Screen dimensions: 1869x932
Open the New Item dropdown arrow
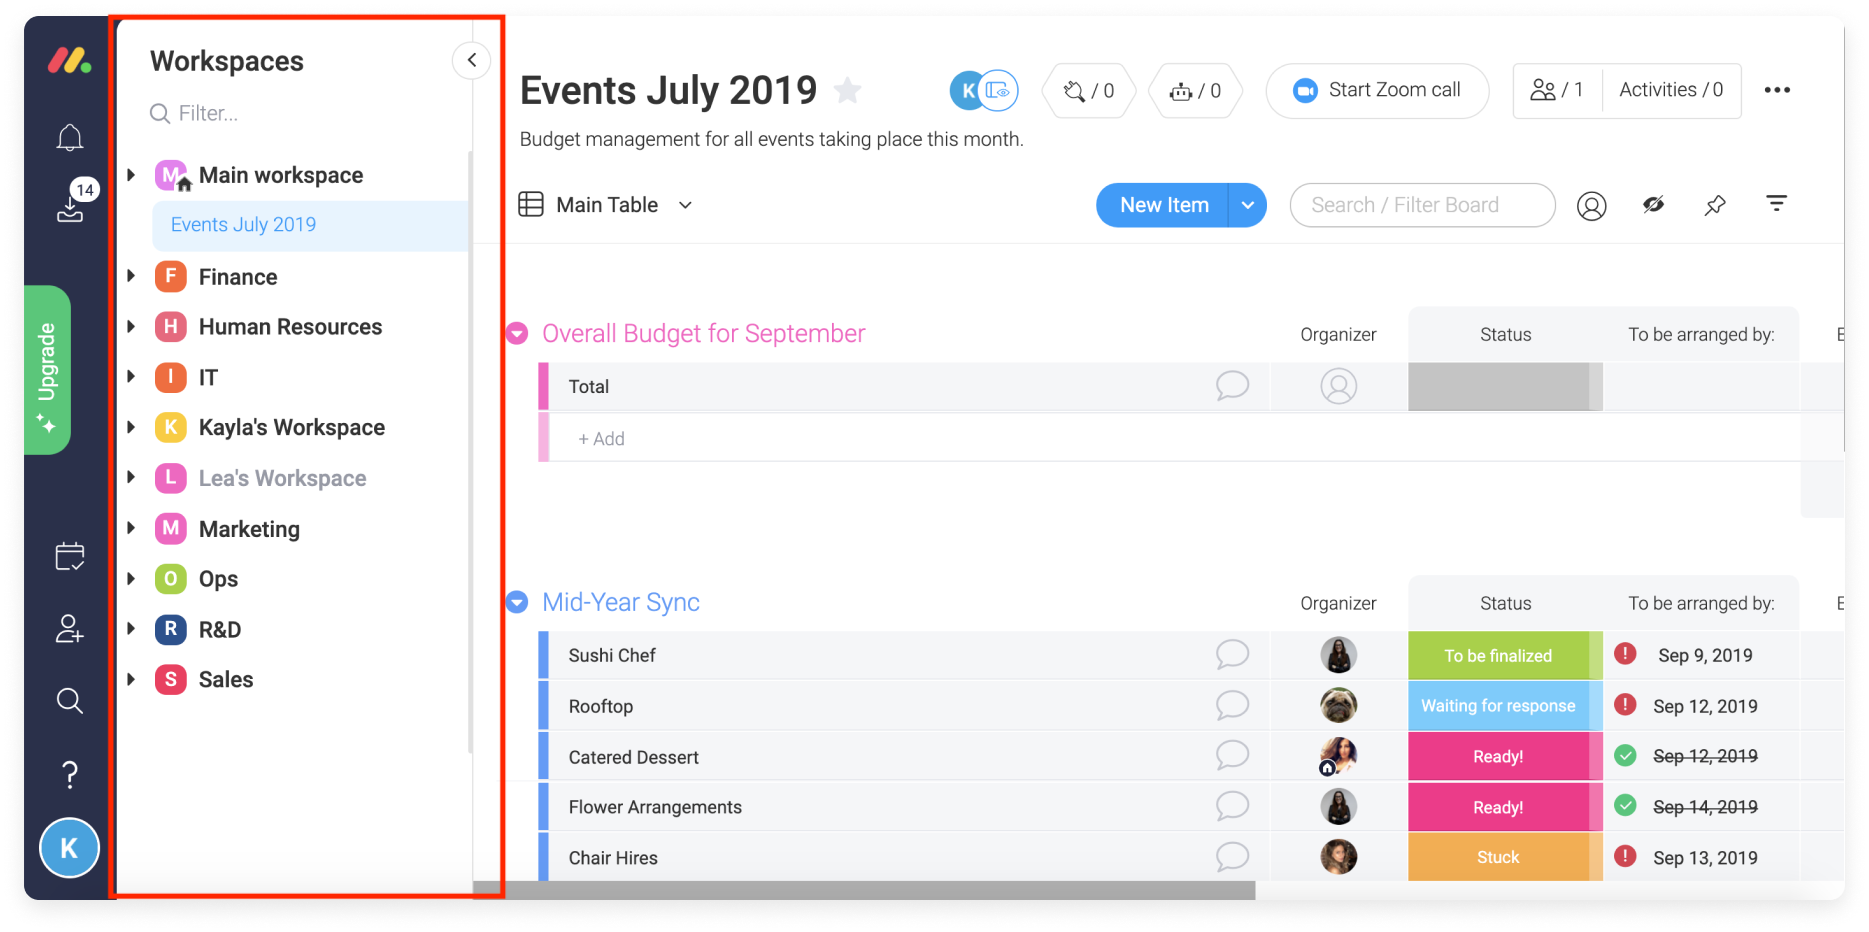coord(1247,205)
